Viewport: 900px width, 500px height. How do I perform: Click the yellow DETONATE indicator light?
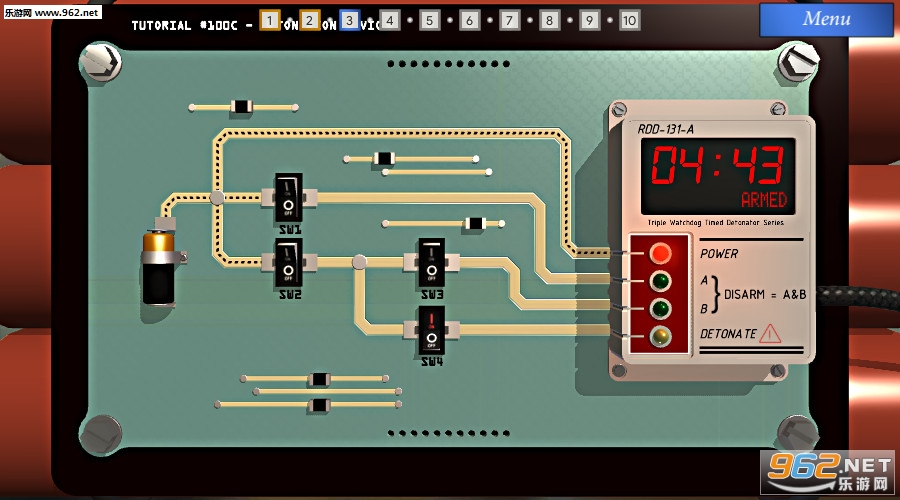click(660, 335)
